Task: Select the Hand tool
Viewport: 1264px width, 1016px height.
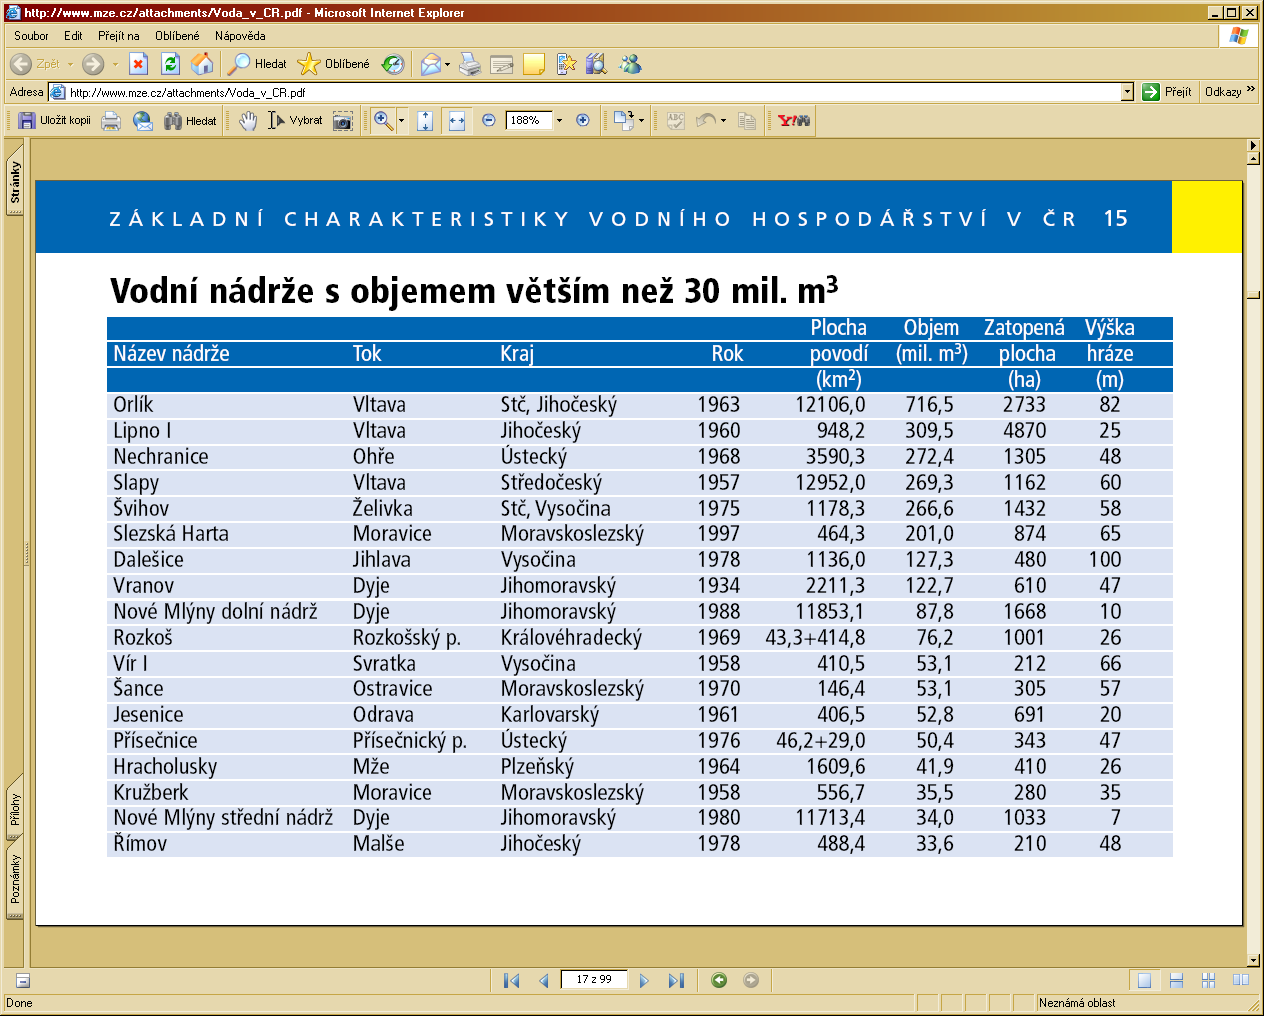Action: (248, 121)
